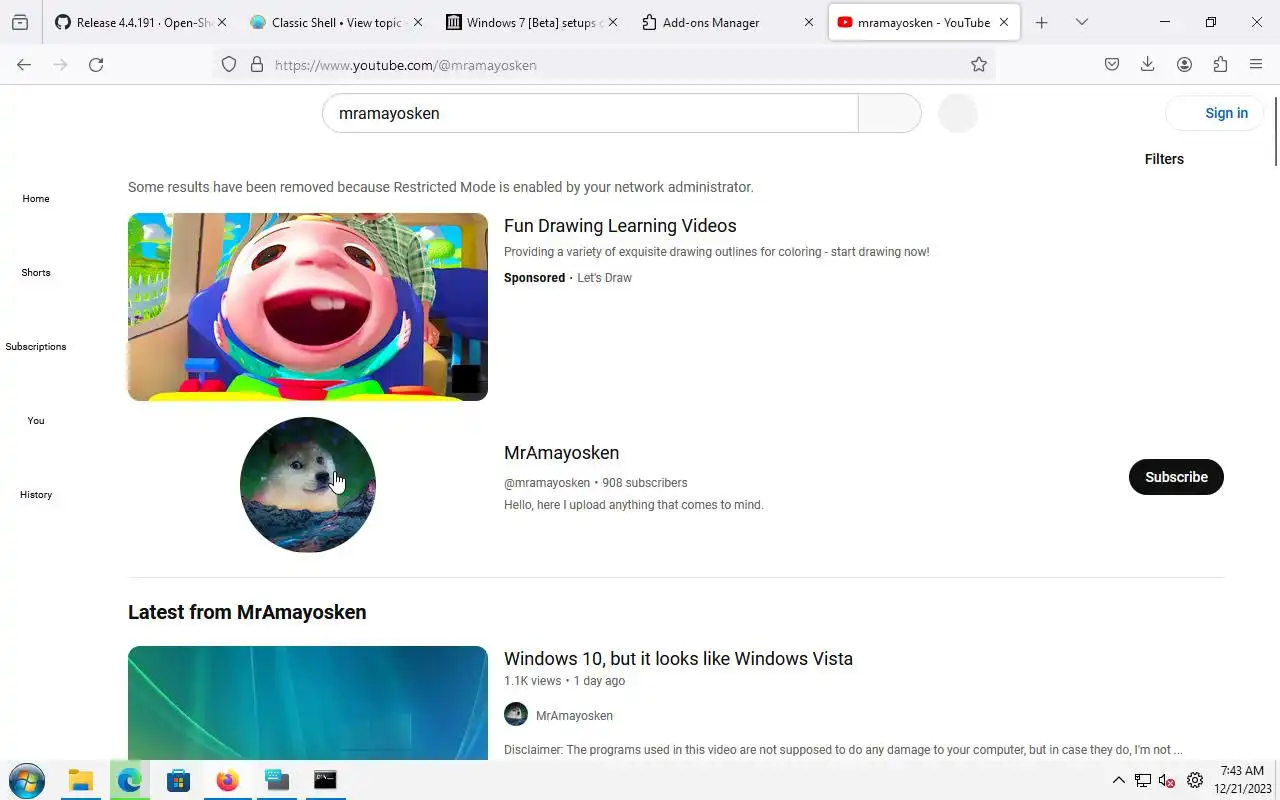The height and width of the screenshot is (800, 1280).
Task: Click the Sign in button
Action: [1215, 113]
